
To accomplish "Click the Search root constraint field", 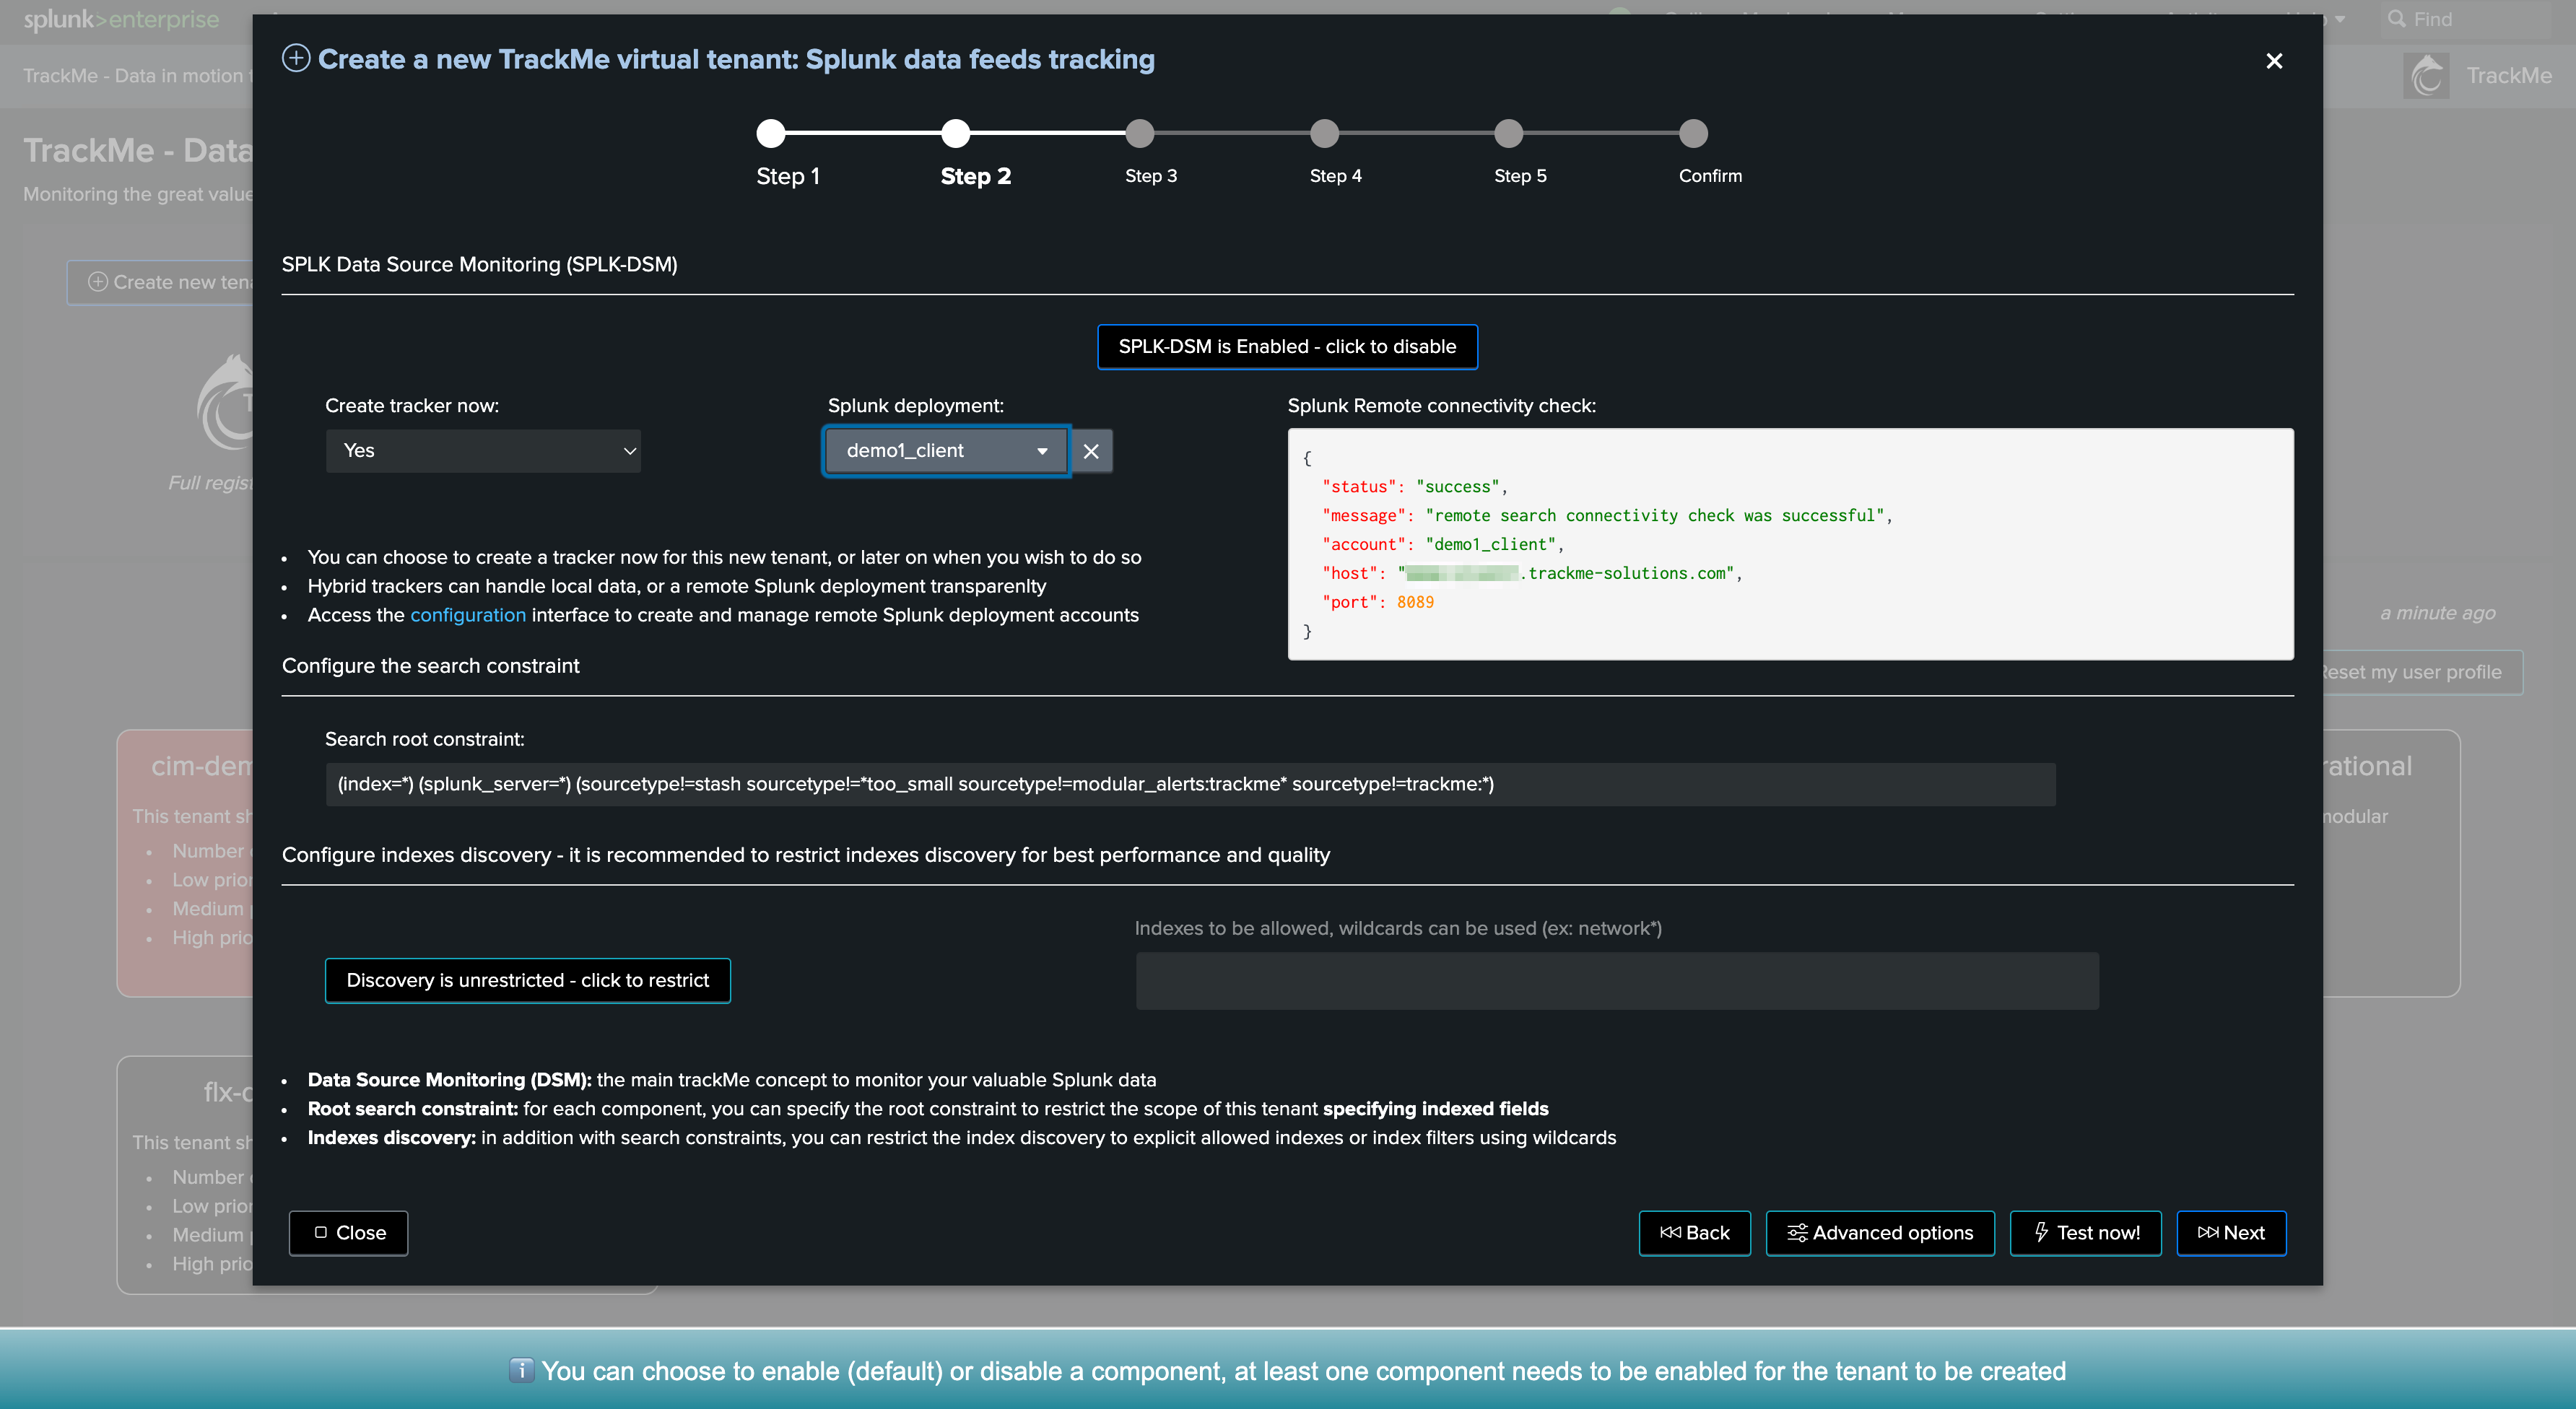I will (1189, 784).
